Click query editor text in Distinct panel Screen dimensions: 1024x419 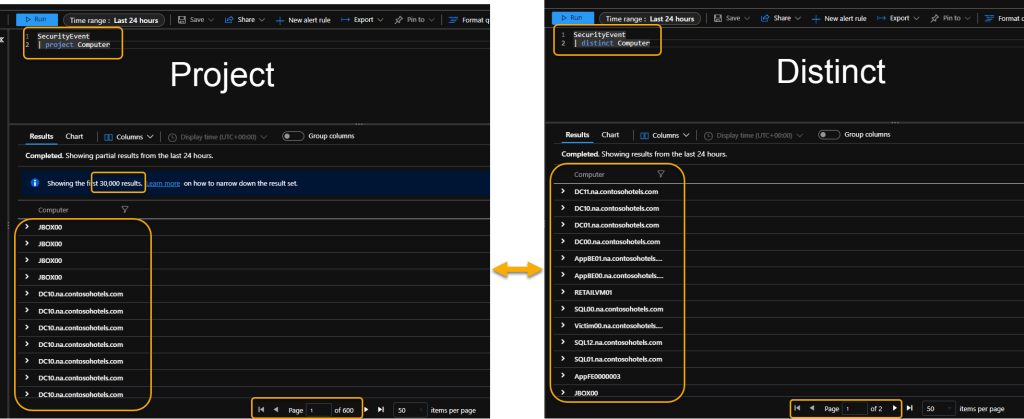tap(611, 39)
